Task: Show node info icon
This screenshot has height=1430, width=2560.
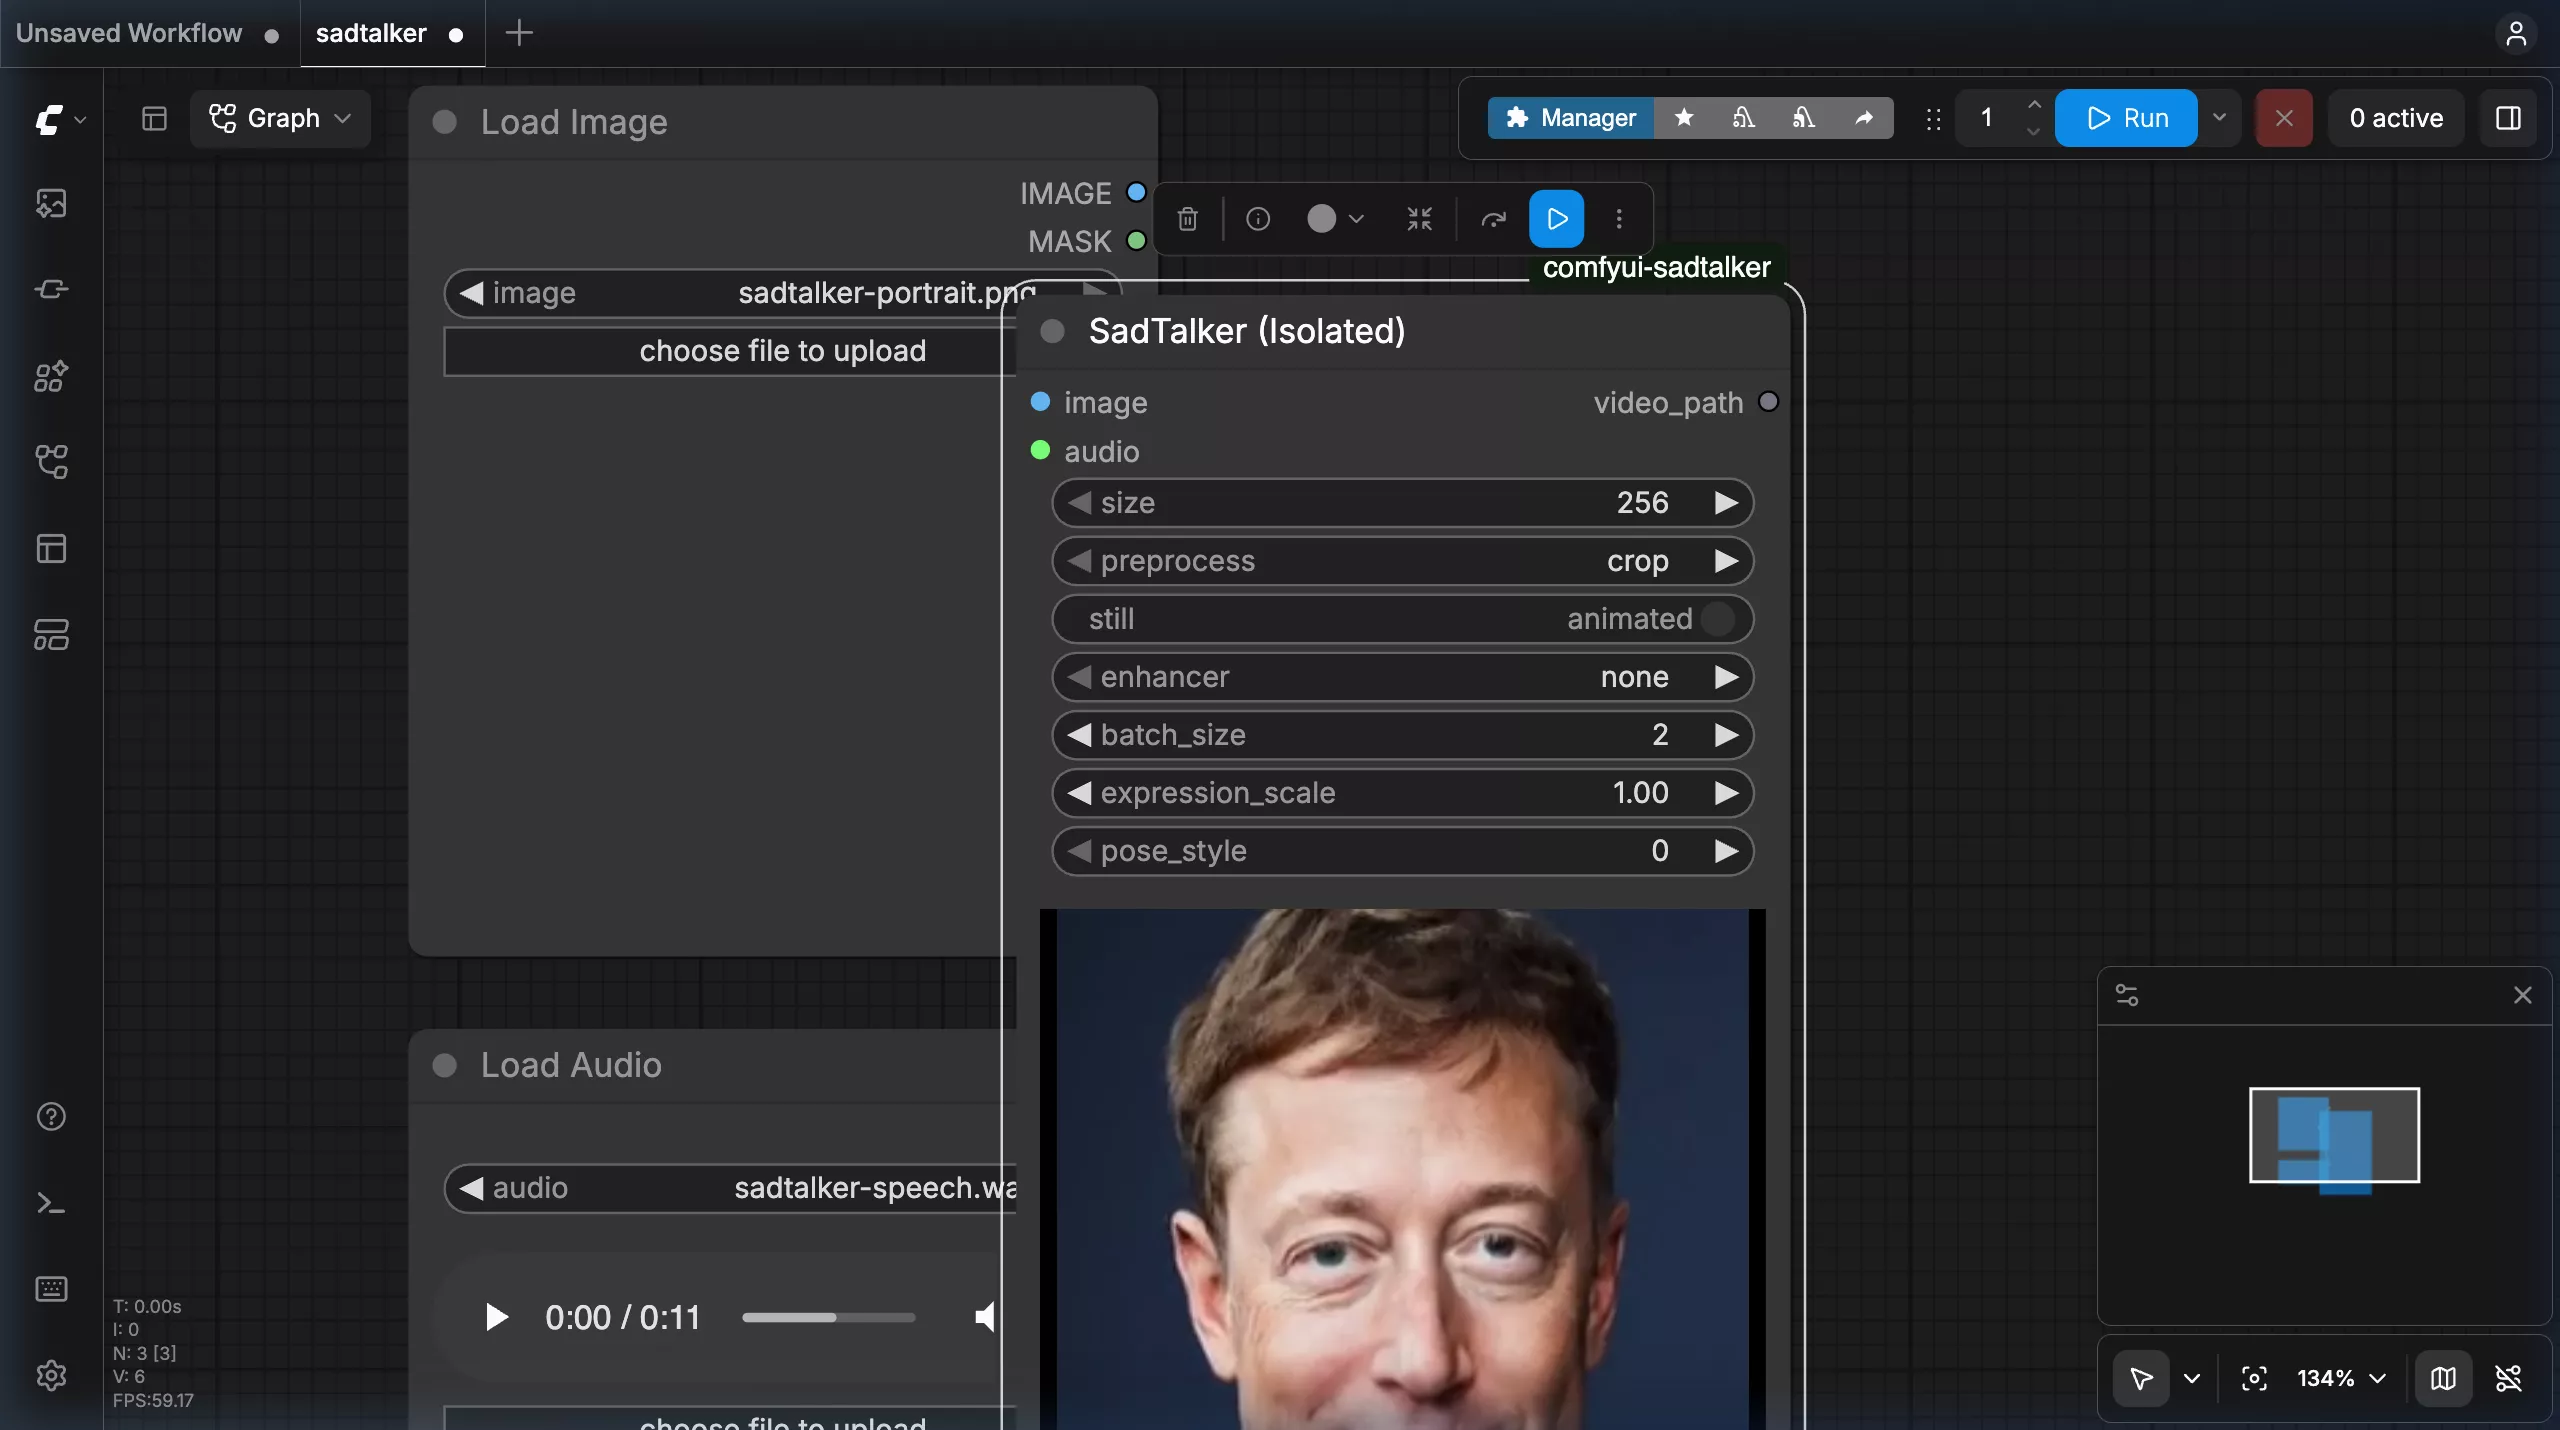Action: click(1258, 218)
